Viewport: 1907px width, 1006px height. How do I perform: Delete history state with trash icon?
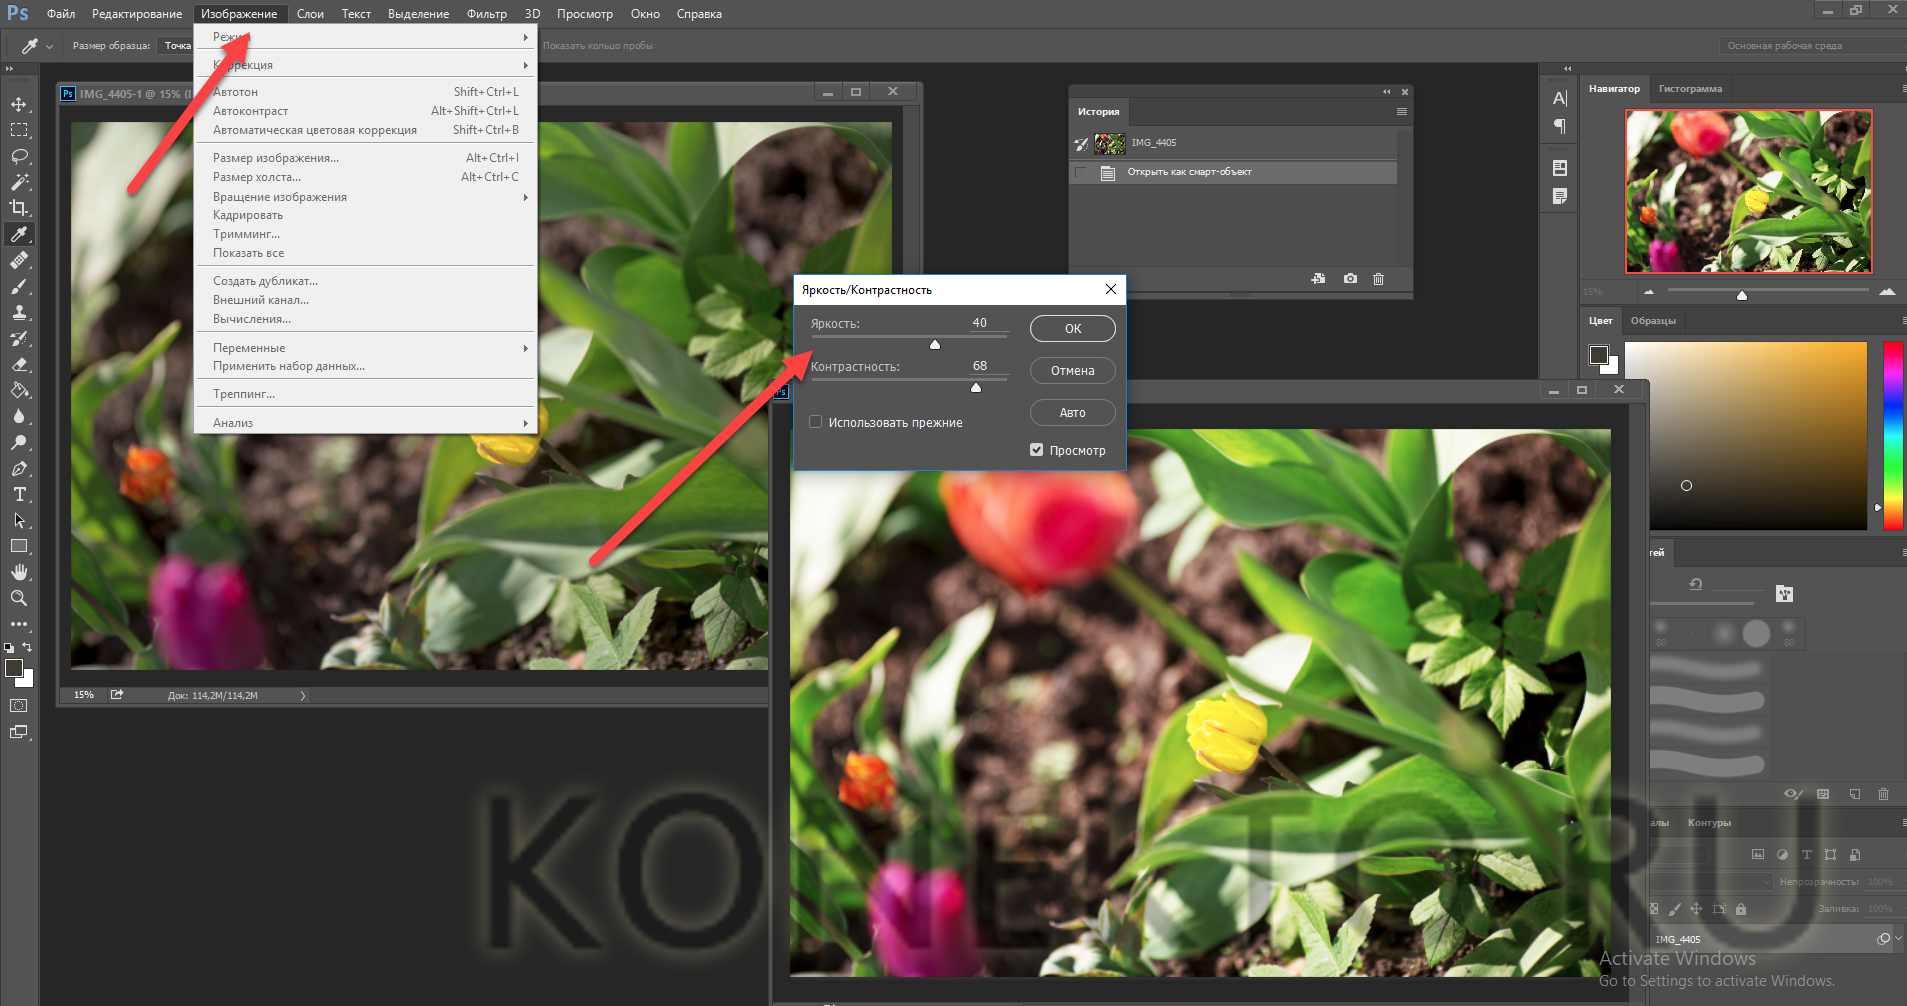click(1378, 279)
